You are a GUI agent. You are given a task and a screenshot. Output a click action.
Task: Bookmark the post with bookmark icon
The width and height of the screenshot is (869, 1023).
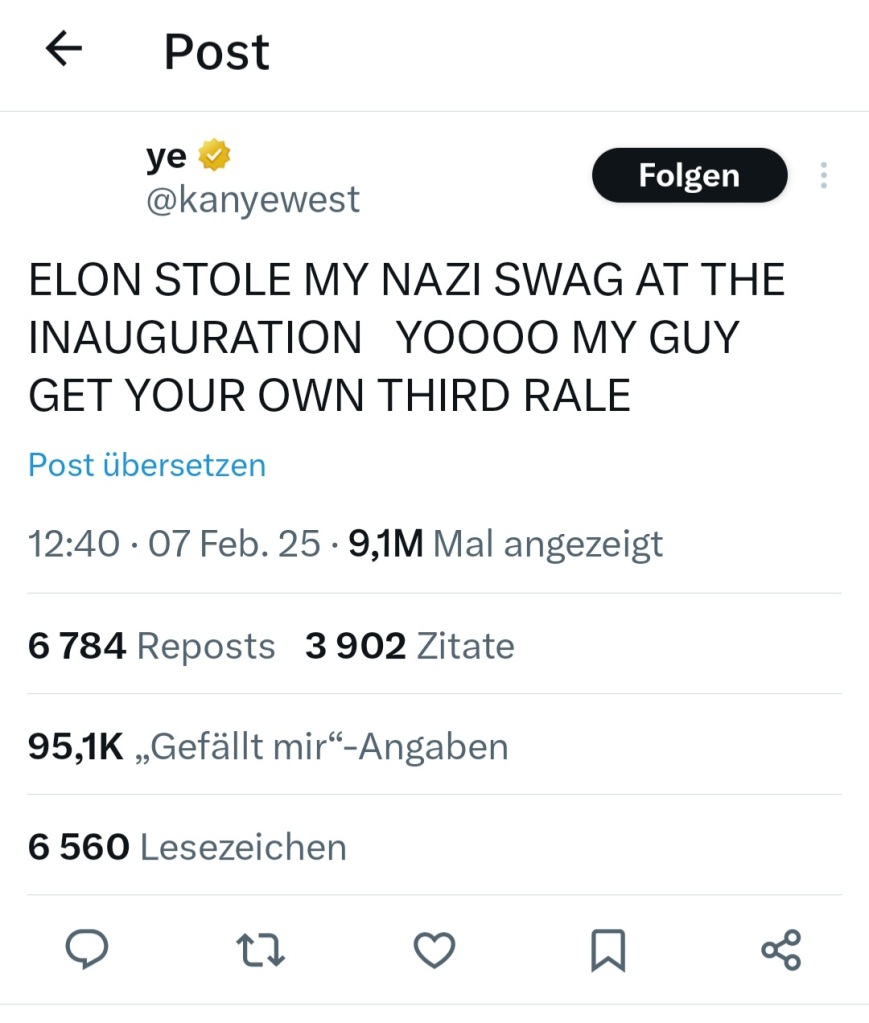[x=608, y=950]
